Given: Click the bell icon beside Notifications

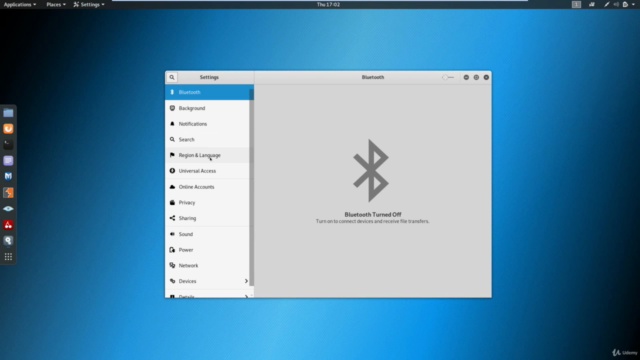Looking at the screenshot, I should (x=172, y=124).
